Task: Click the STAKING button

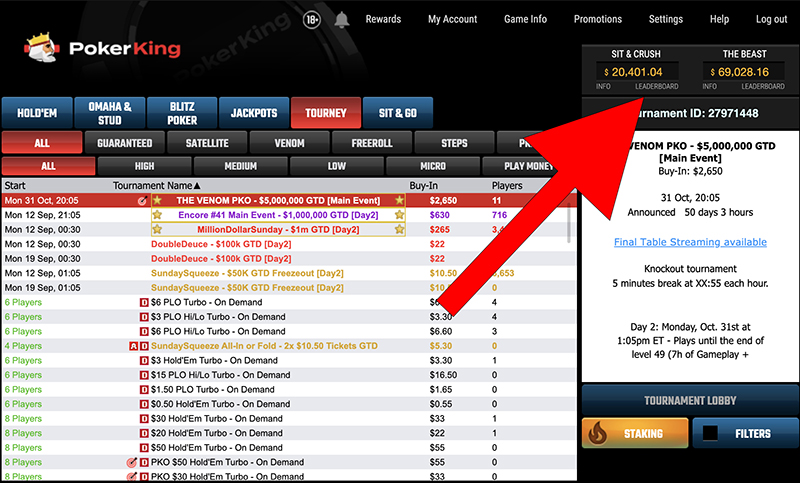Action: click(x=635, y=434)
